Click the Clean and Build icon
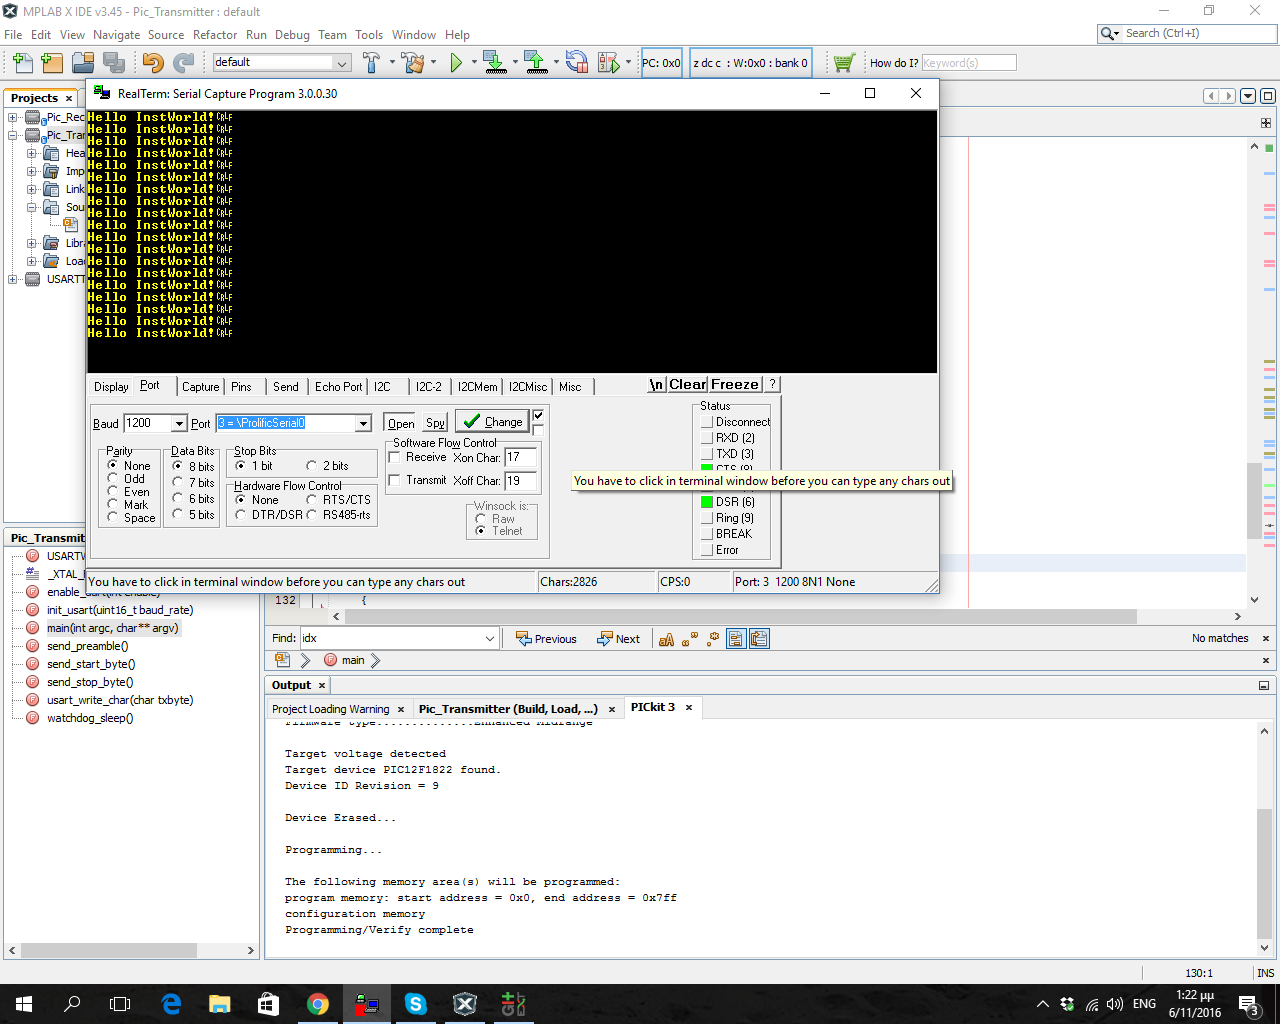 pos(412,63)
